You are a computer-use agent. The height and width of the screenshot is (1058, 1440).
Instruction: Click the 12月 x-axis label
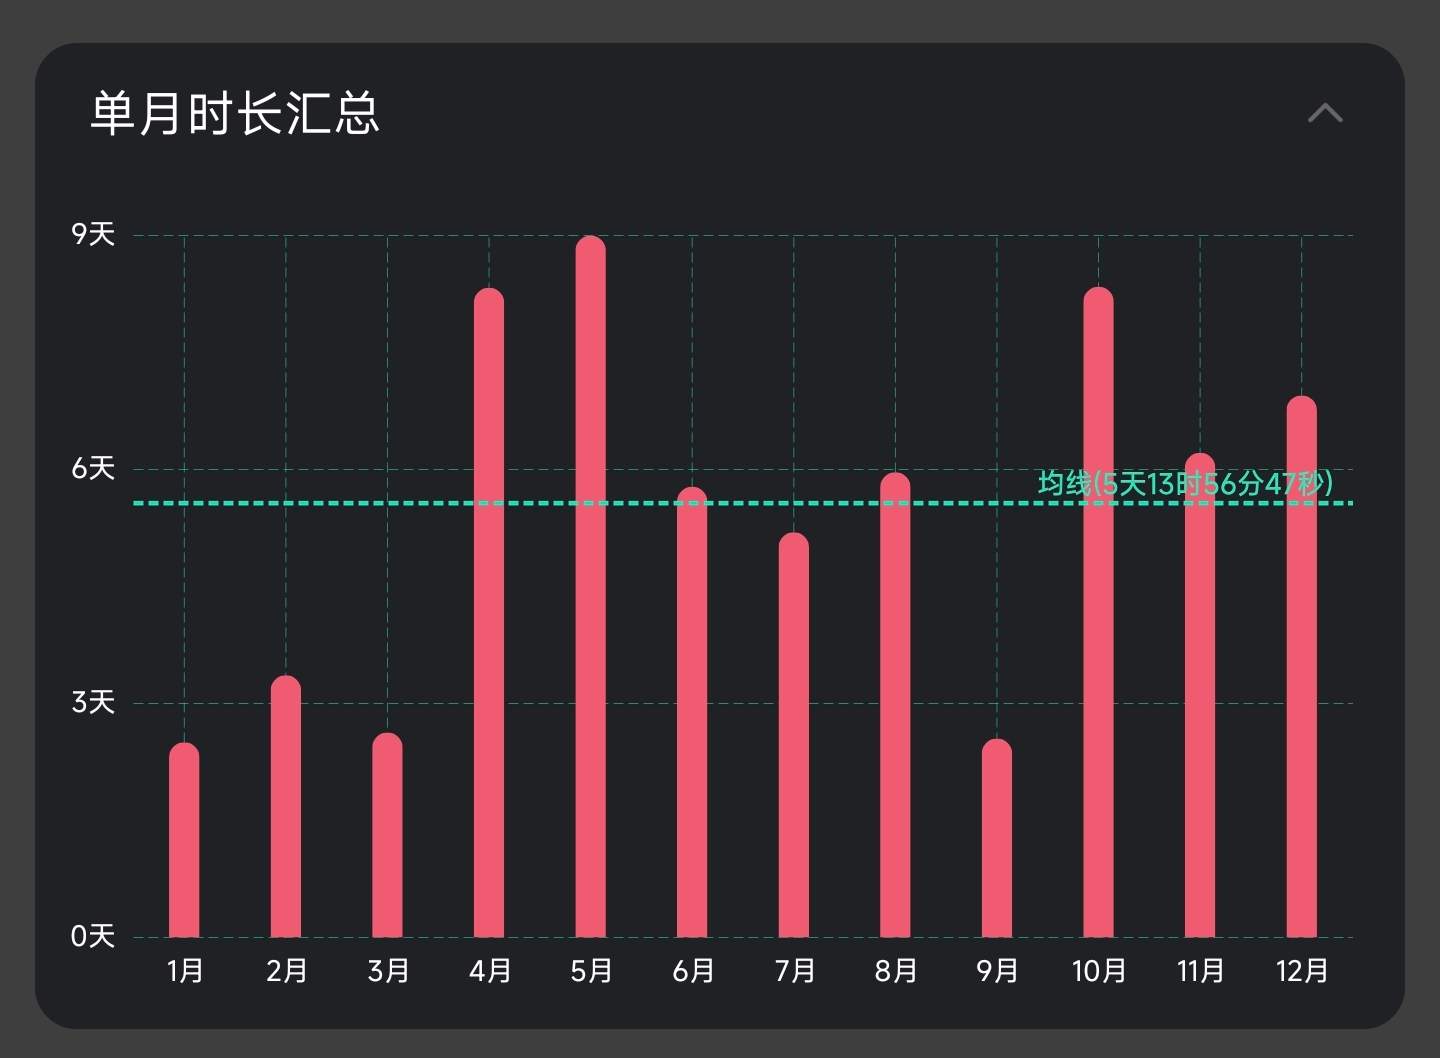(1301, 971)
